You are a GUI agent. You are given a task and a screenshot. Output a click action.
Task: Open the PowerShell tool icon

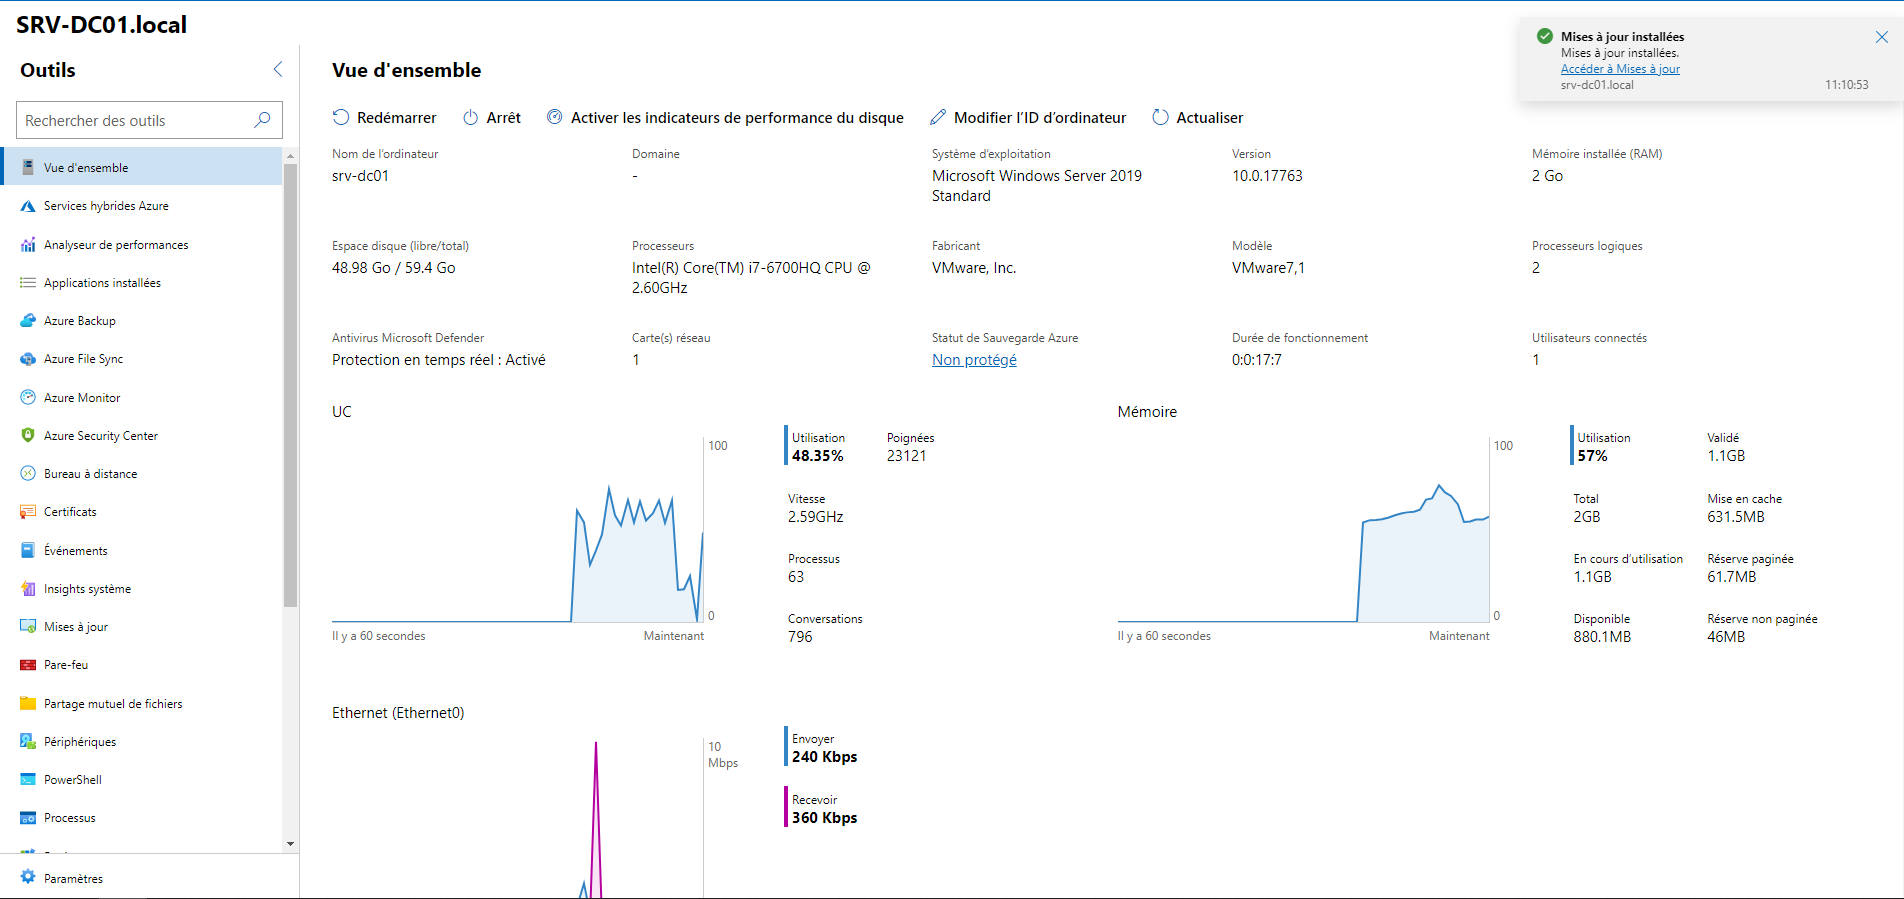(x=28, y=780)
